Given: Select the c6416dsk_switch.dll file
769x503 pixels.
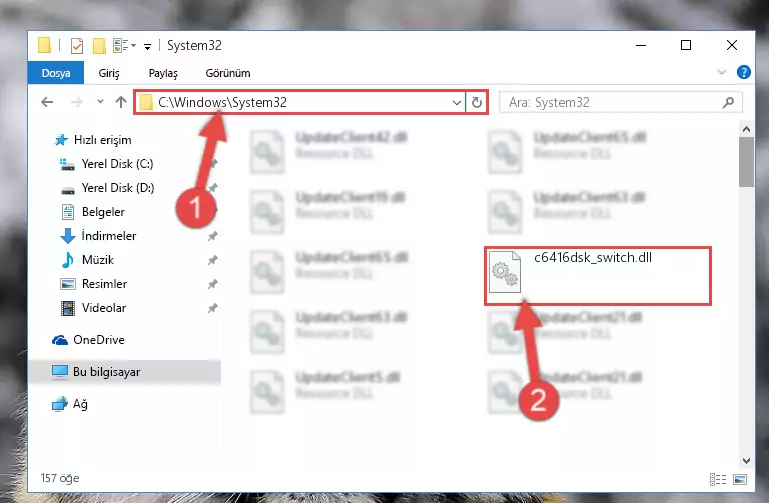Looking at the screenshot, I should pos(596,276).
